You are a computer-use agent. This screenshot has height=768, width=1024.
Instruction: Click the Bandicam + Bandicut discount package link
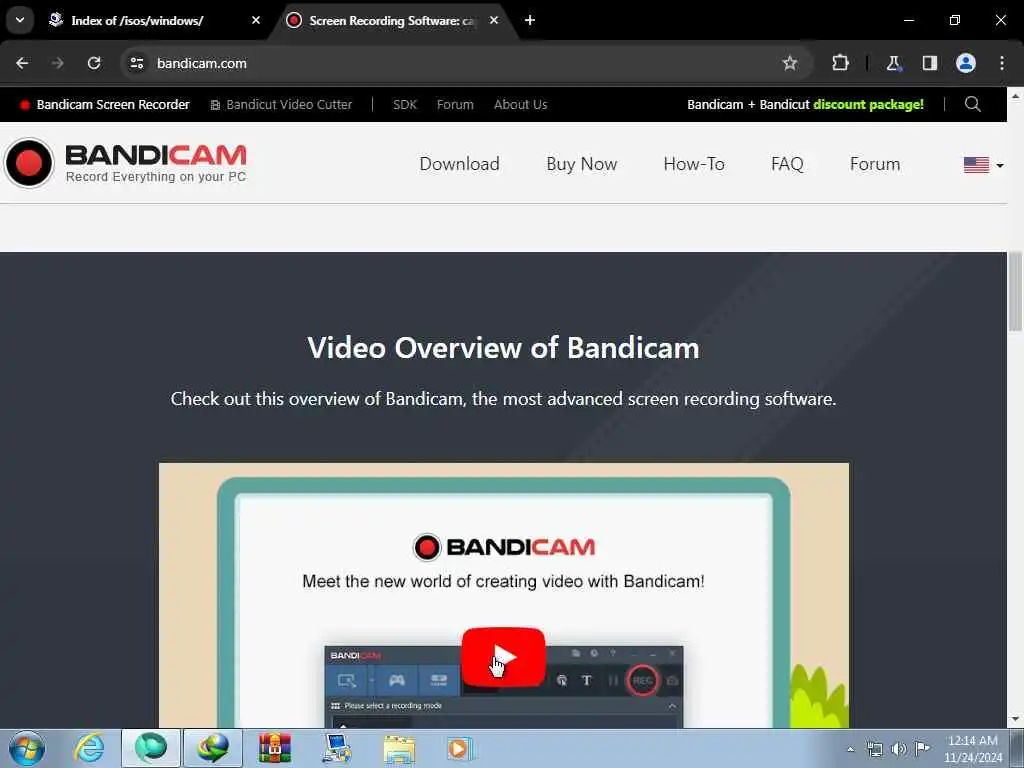tap(805, 104)
